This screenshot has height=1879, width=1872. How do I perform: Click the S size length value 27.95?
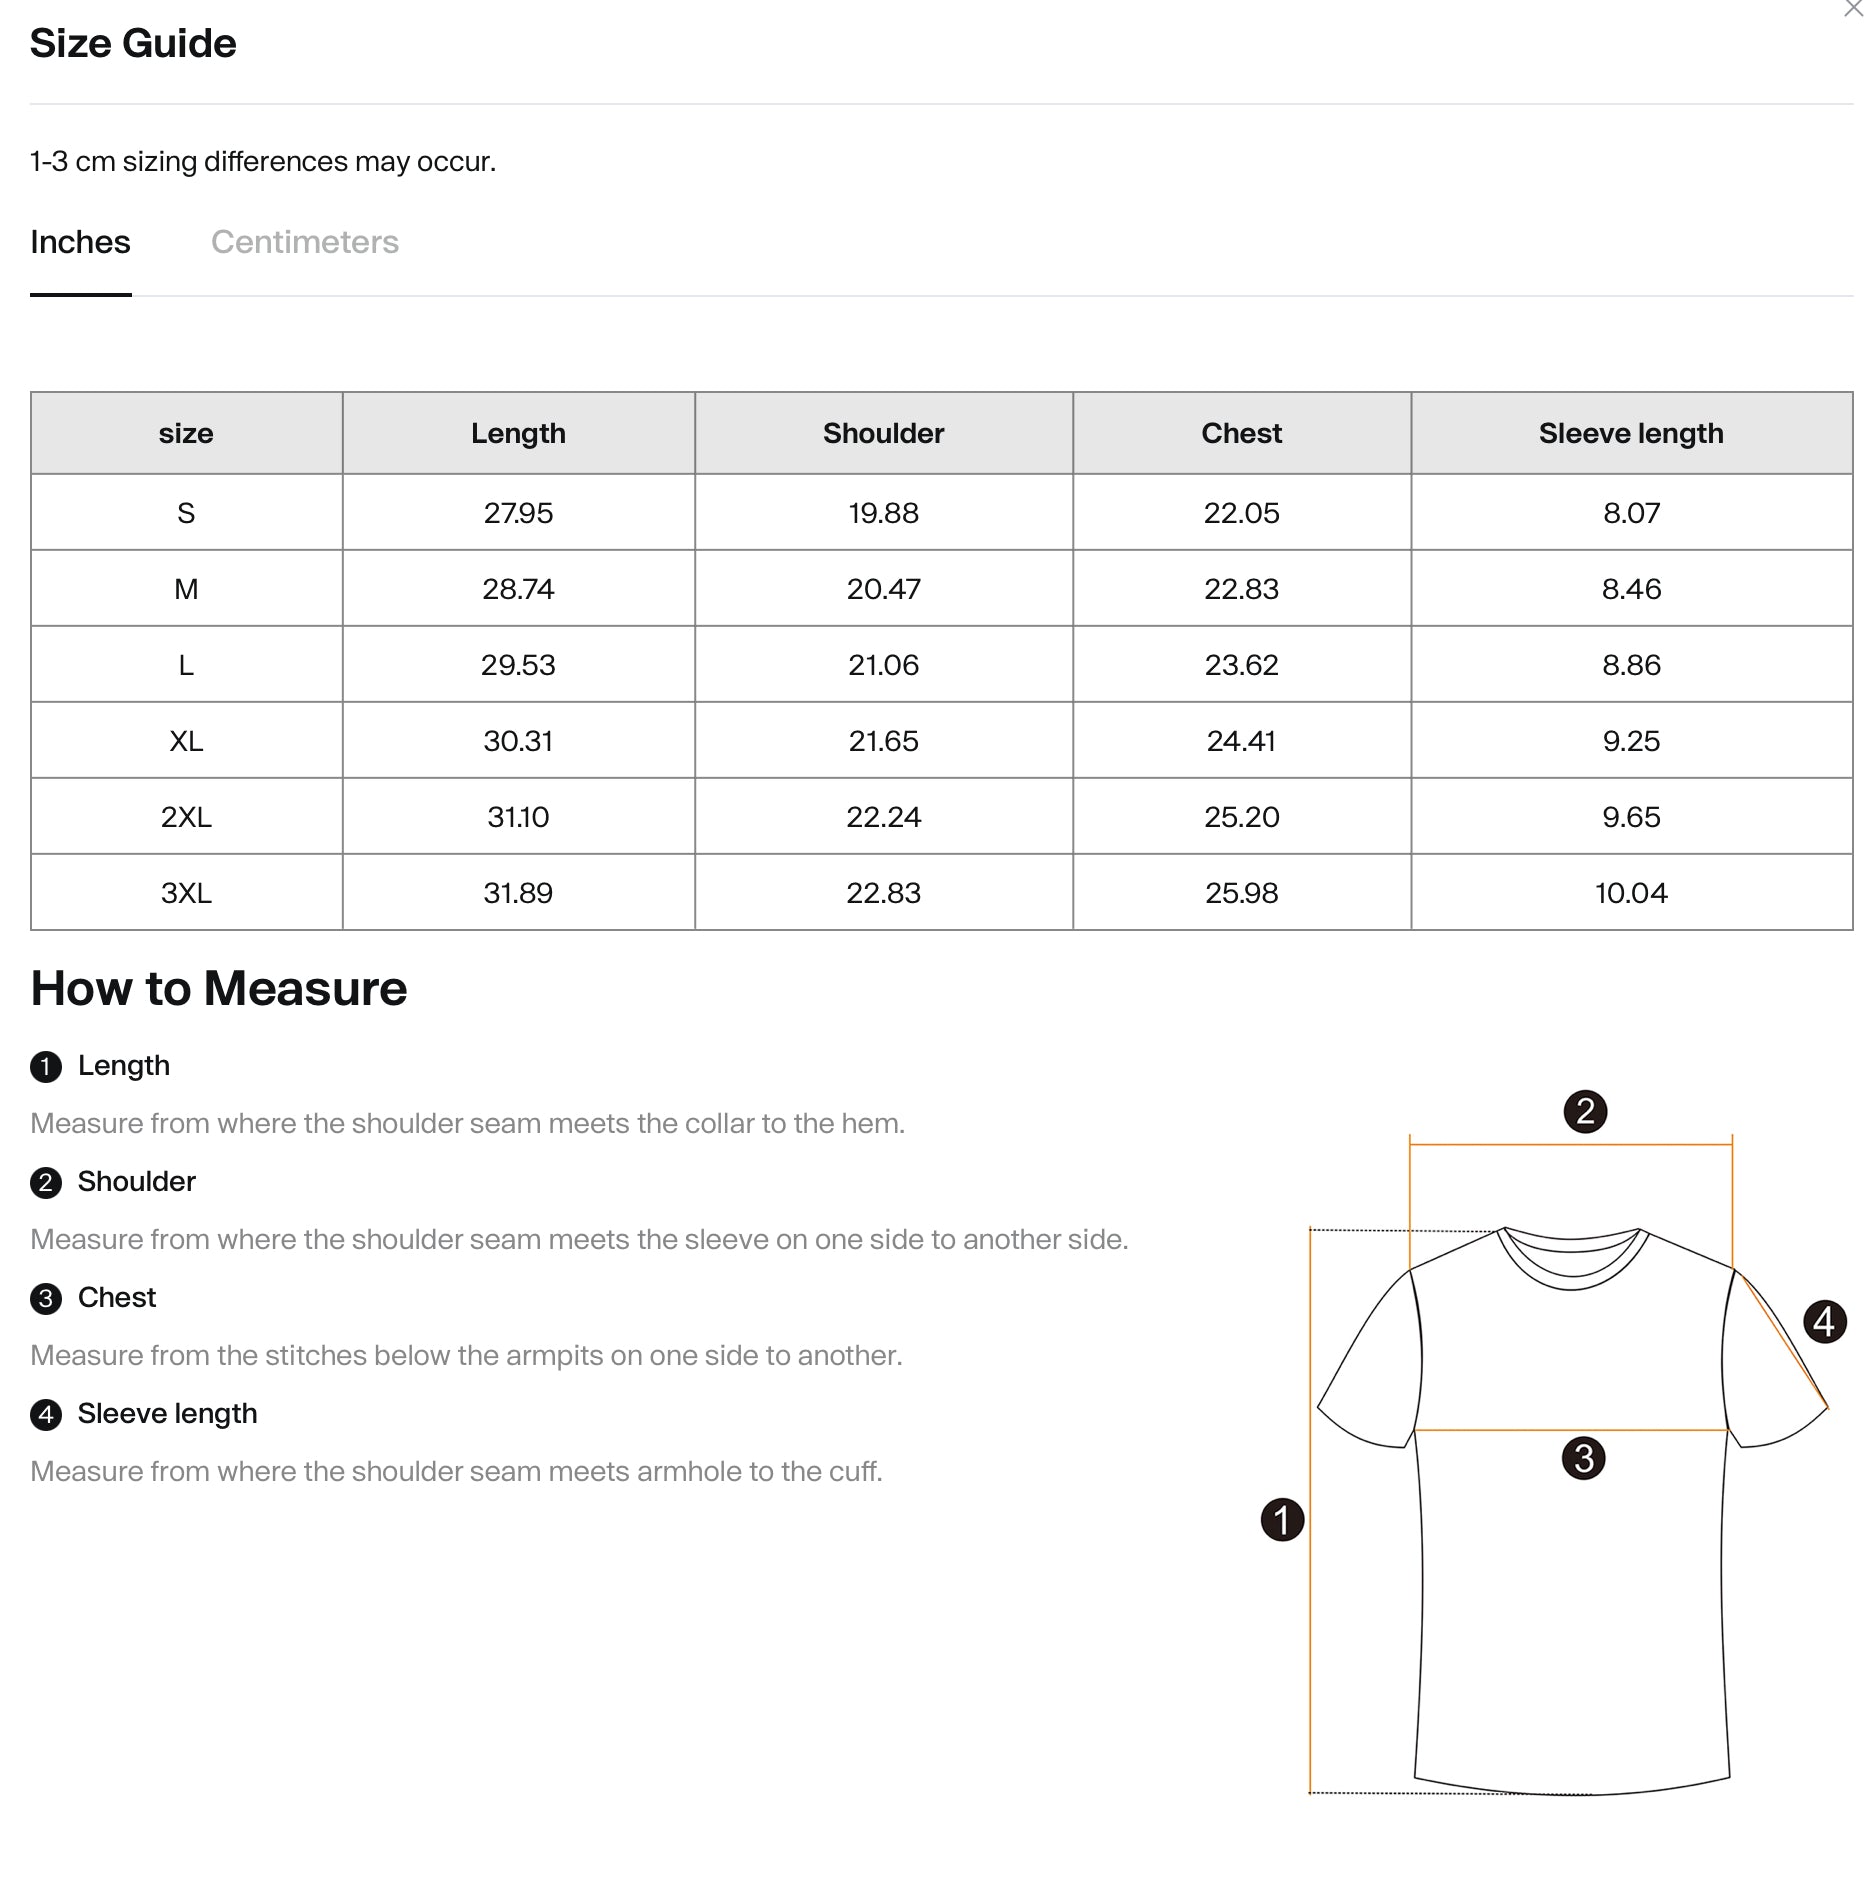(518, 513)
